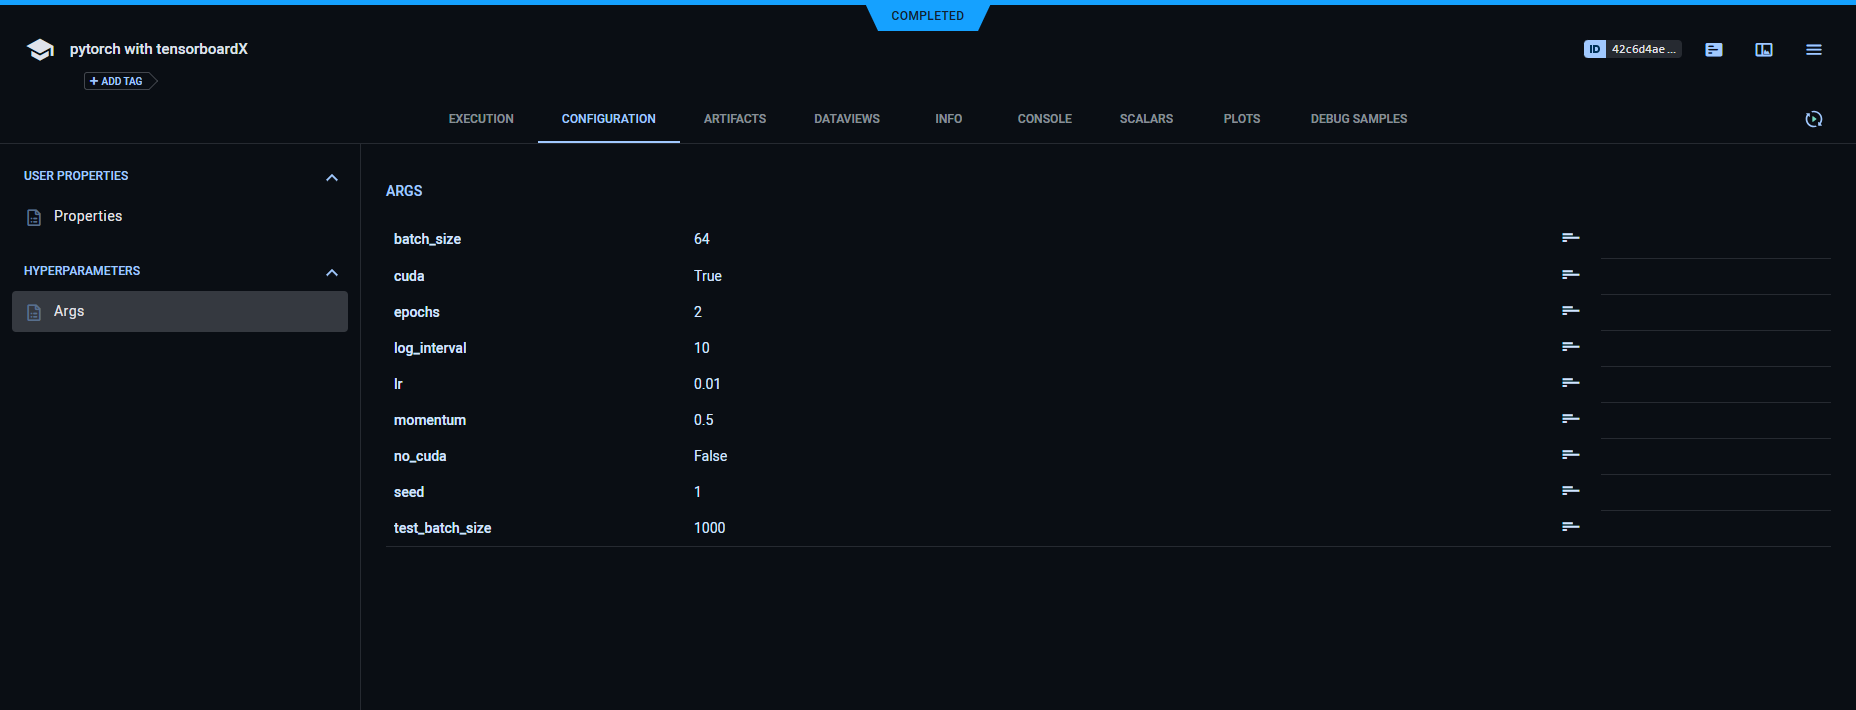1856x710 pixels.
Task: Click the description icon for momentum row
Action: 1570,419
